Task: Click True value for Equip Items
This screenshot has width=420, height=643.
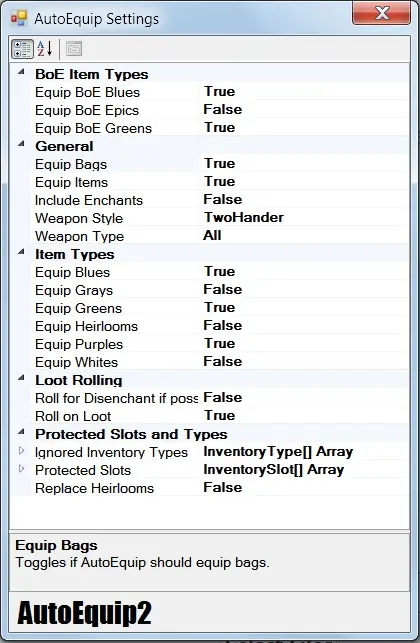Action: click(x=219, y=182)
